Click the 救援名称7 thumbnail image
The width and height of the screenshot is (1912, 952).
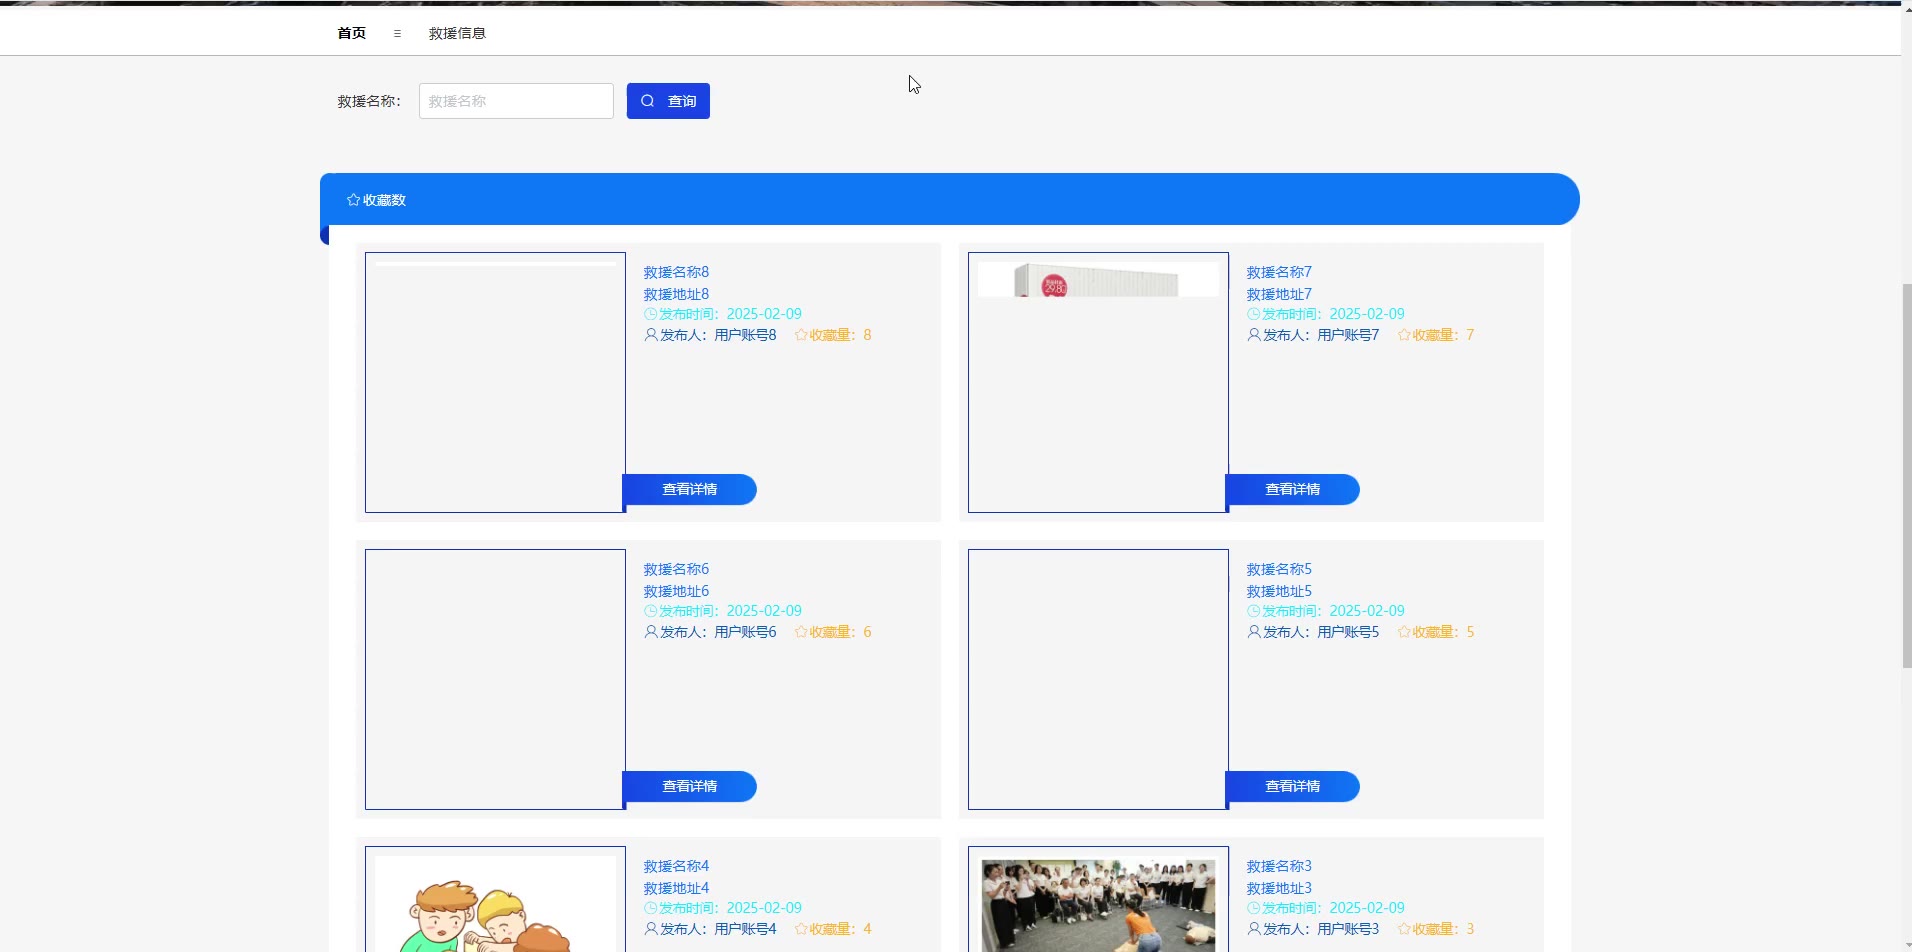[1098, 382]
